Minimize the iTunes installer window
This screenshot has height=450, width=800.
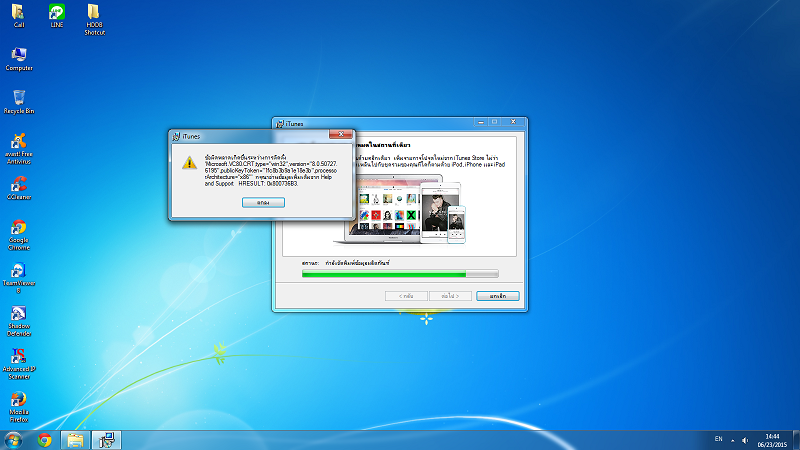click(x=481, y=121)
